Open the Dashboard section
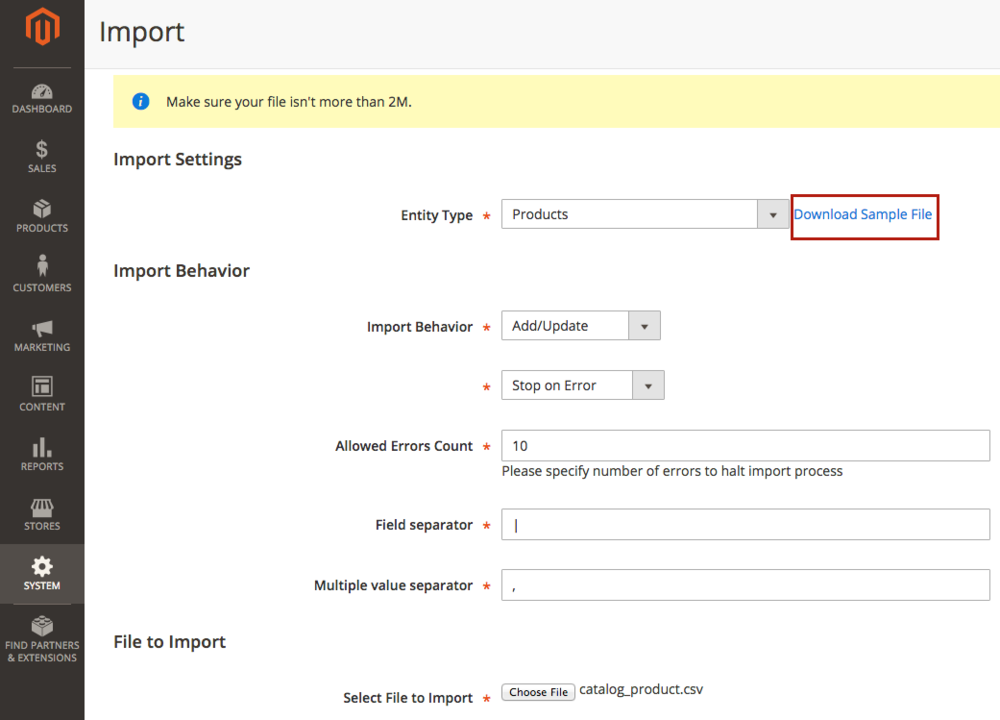The image size is (1000, 720). 41,96
